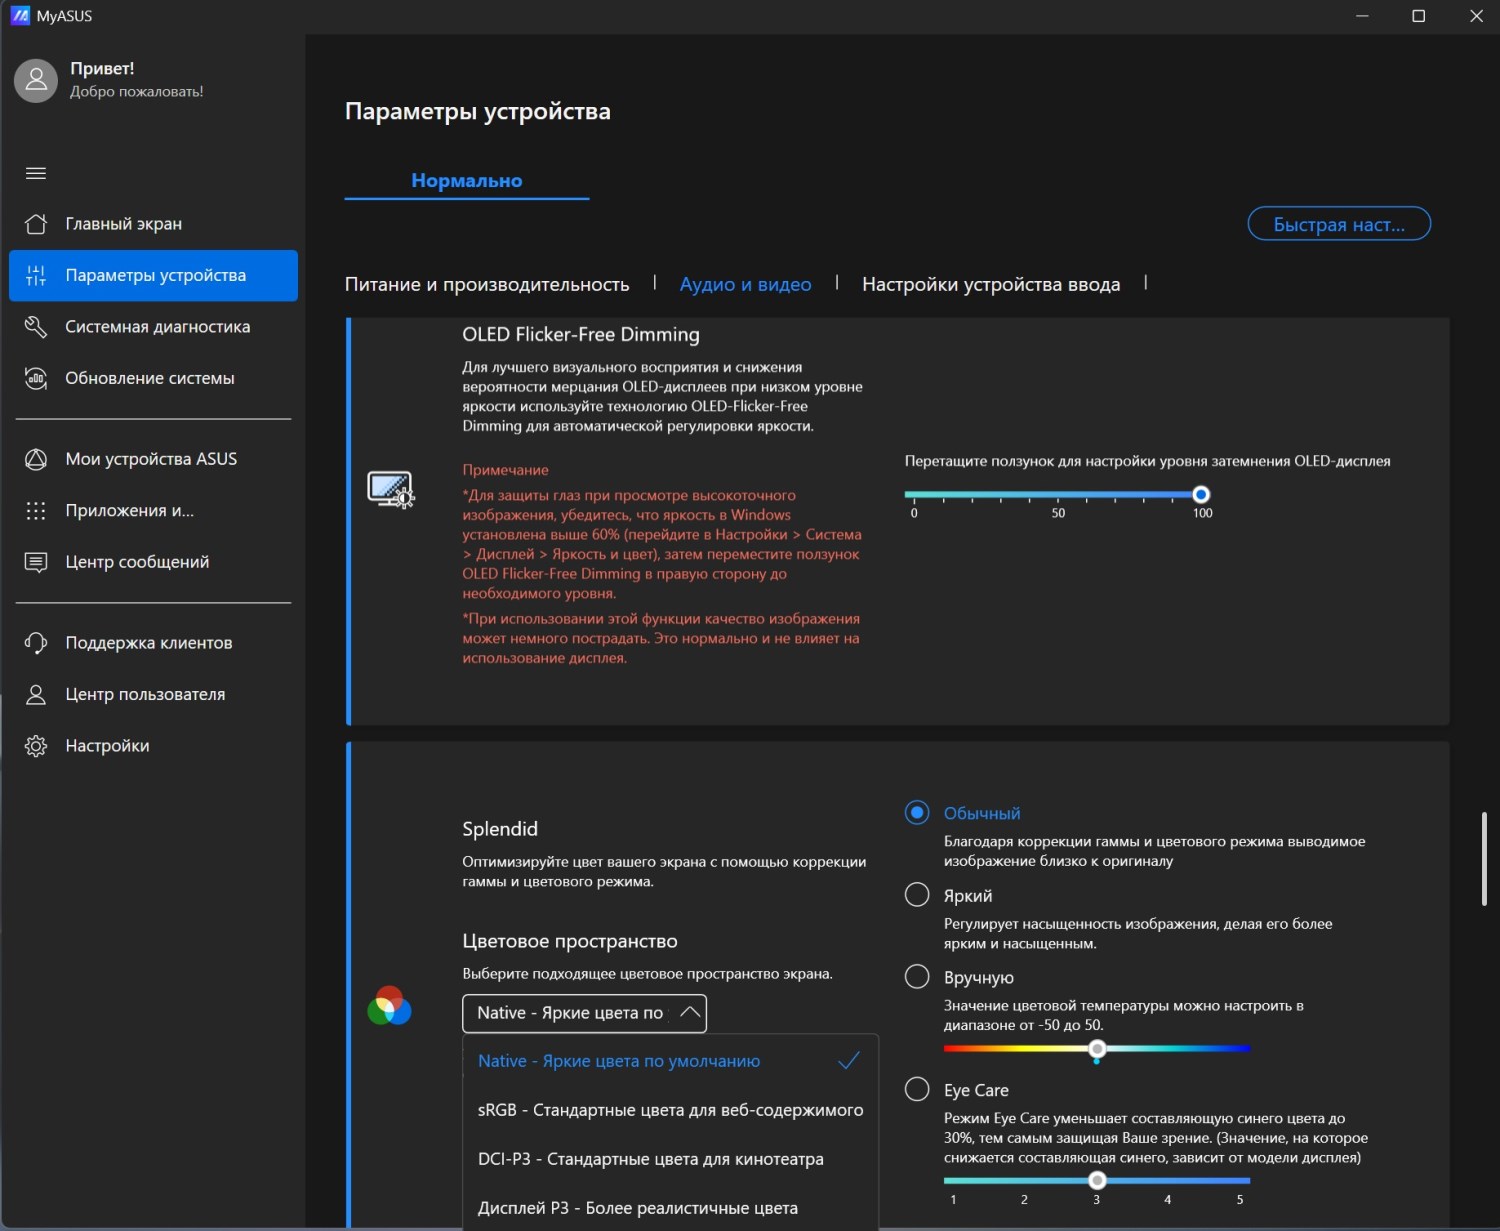Open Поддержка клиентов headset icon
Image resolution: width=1500 pixels, height=1231 pixels.
(x=36, y=643)
